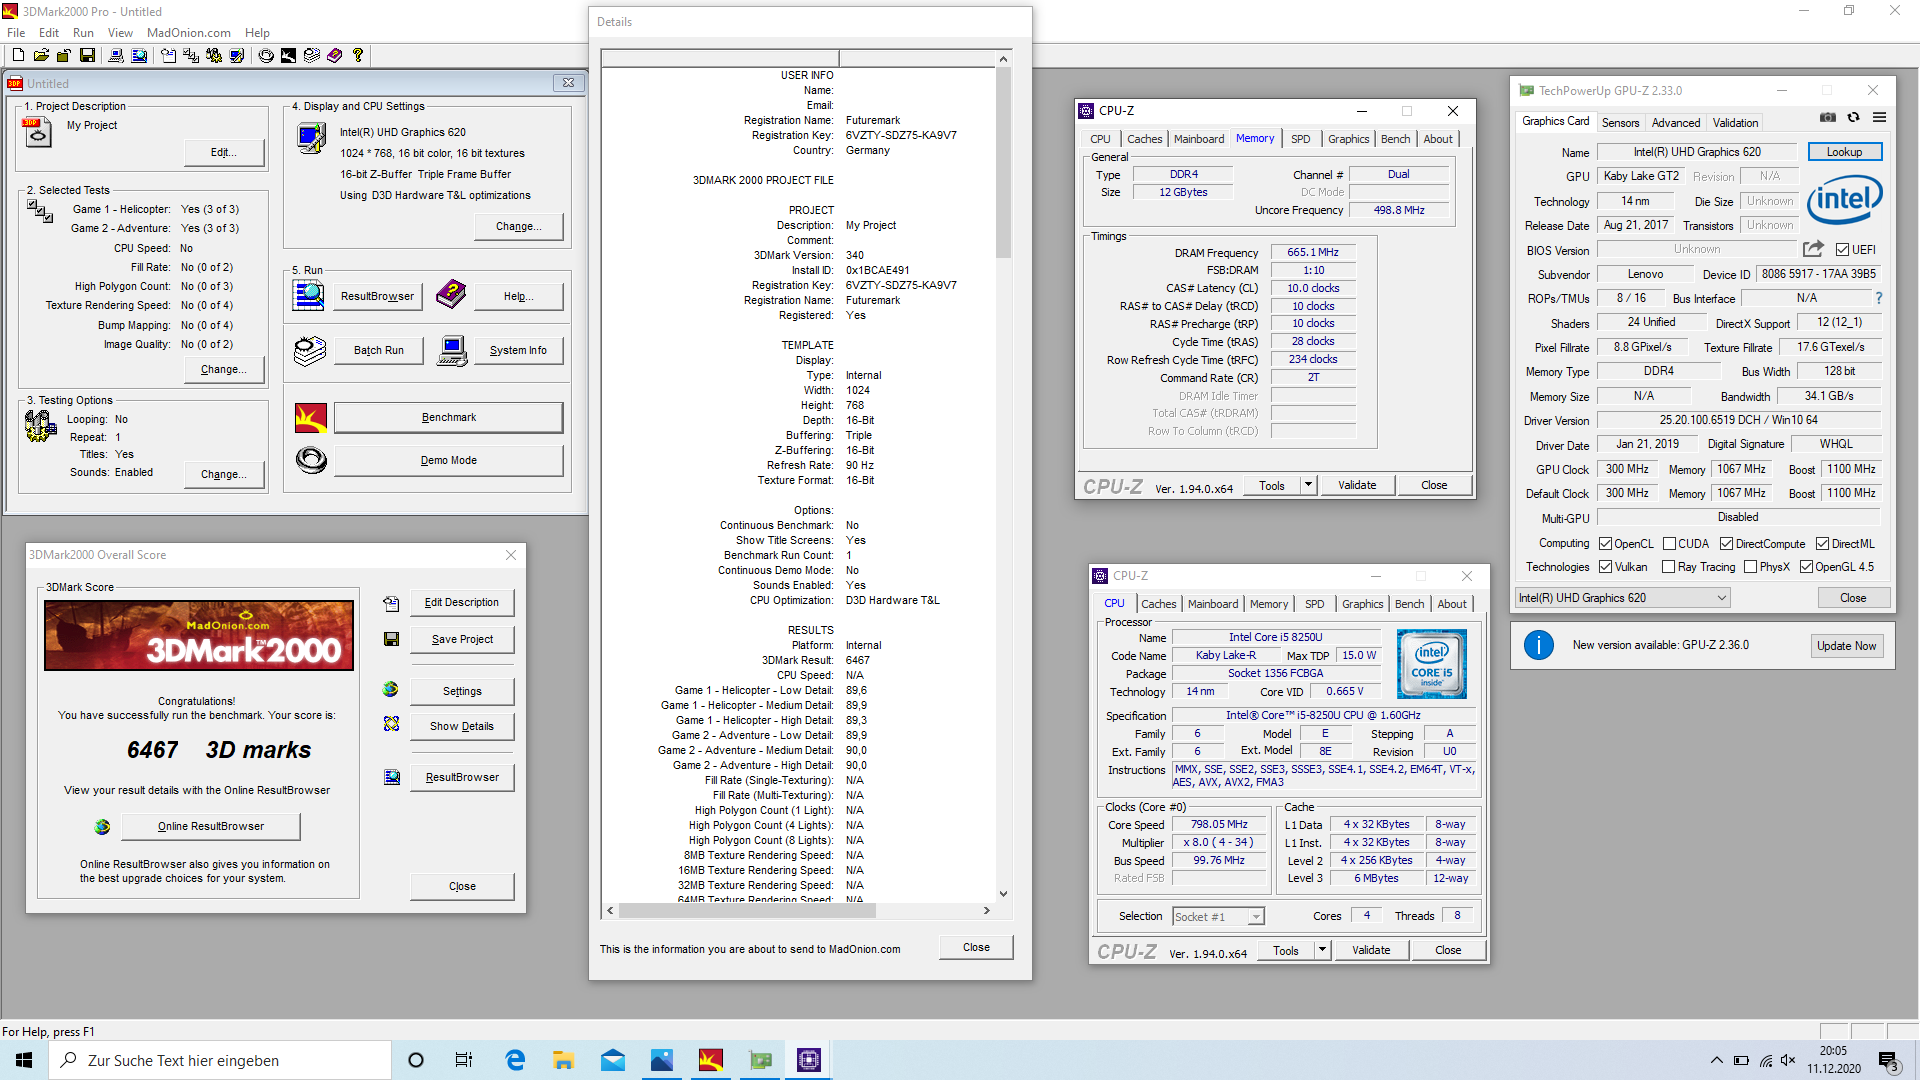
Task: Click the Open project folder toolbar icon
Action: coord(41,55)
